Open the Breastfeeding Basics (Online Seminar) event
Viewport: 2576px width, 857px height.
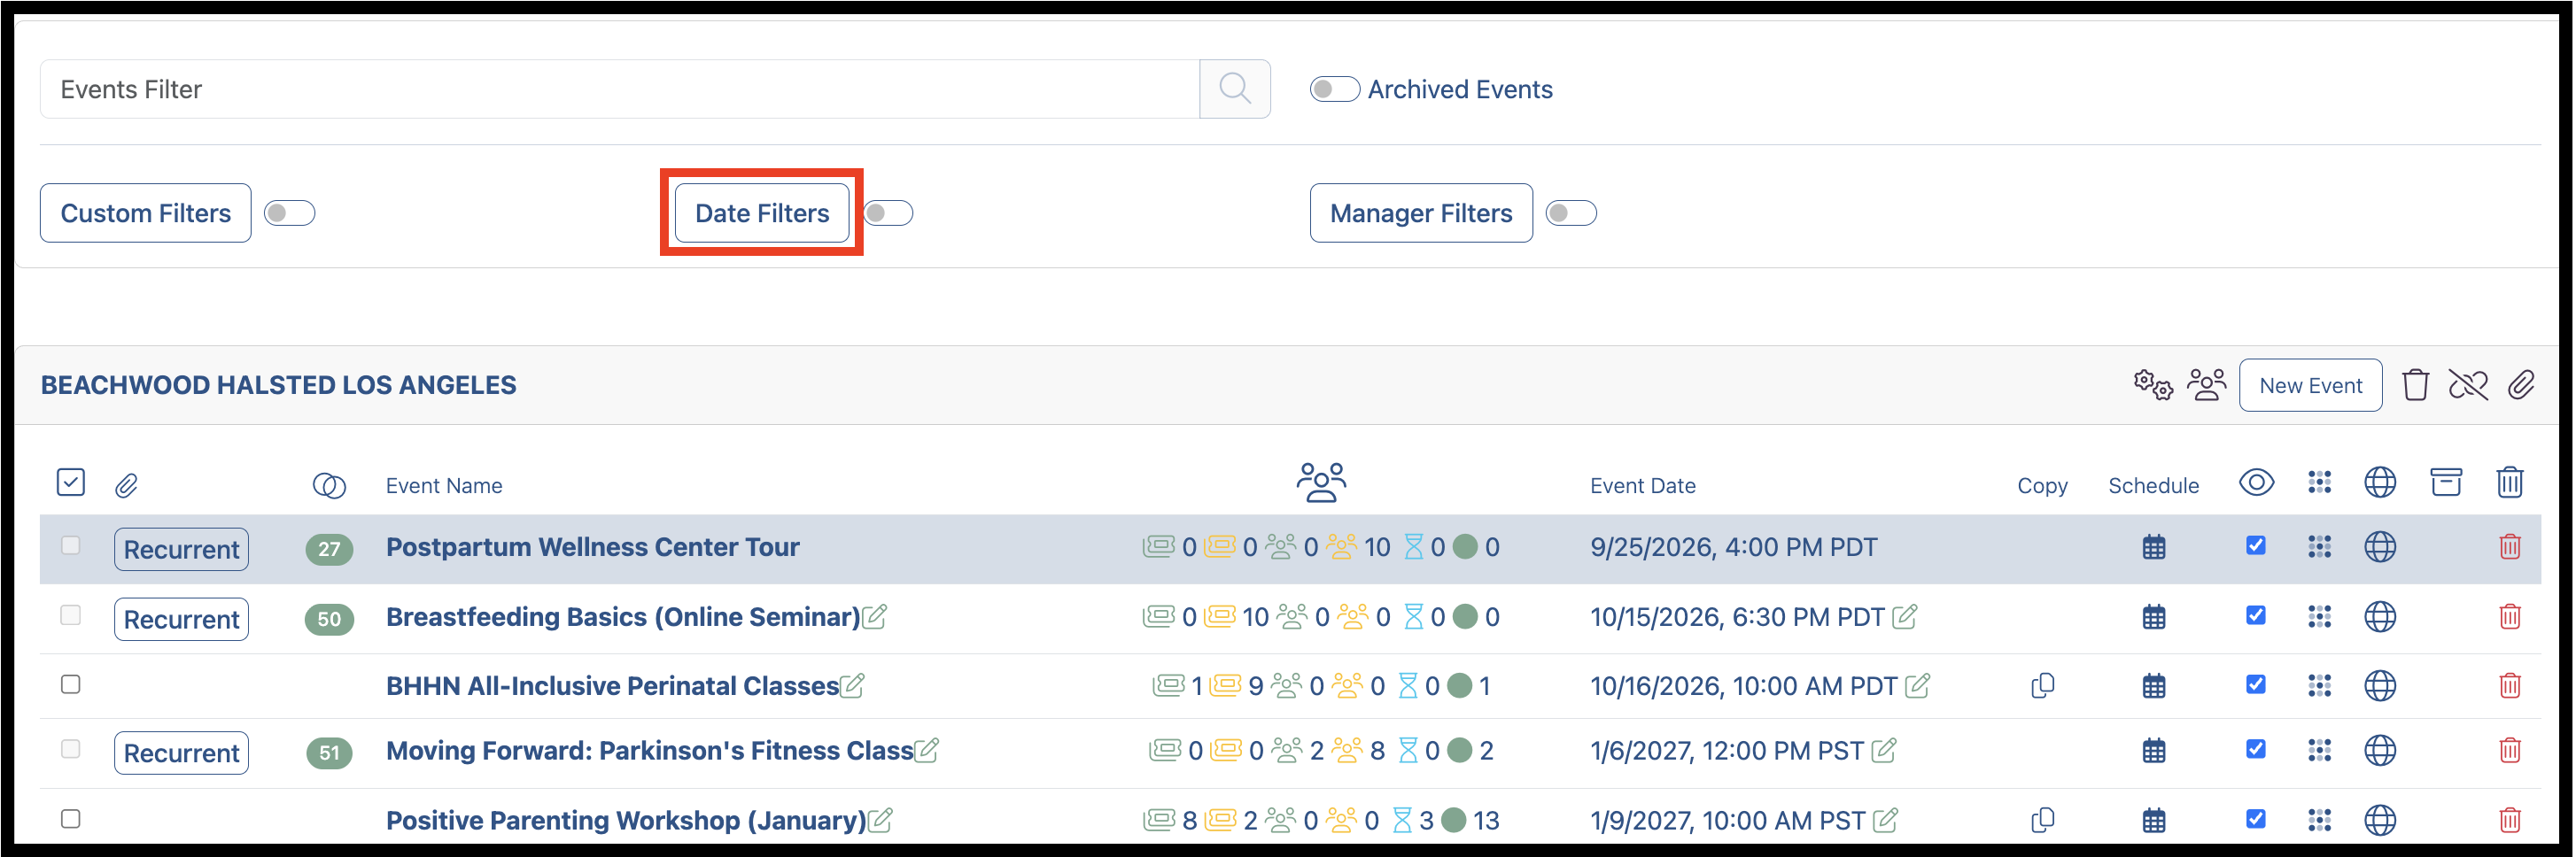pos(622,617)
